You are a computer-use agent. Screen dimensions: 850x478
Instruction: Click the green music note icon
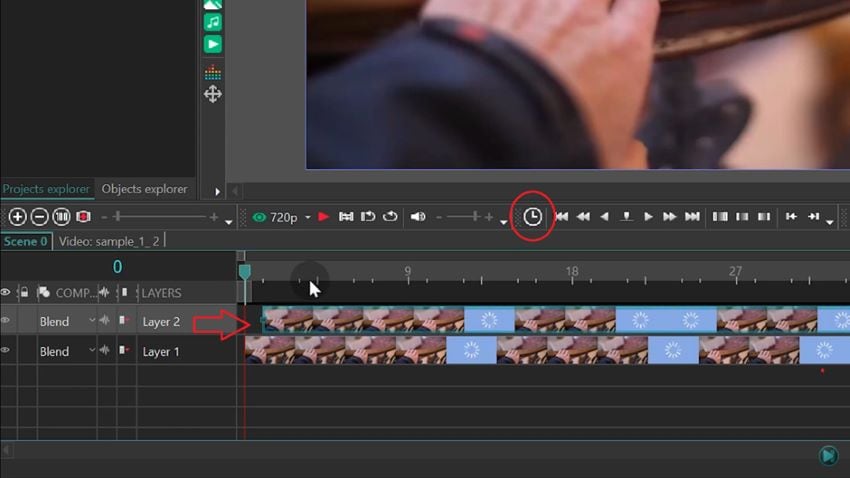[x=212, y=22]
